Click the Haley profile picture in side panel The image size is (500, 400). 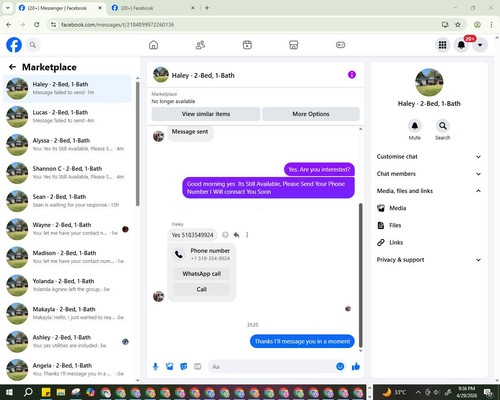[x=429, y=82]
